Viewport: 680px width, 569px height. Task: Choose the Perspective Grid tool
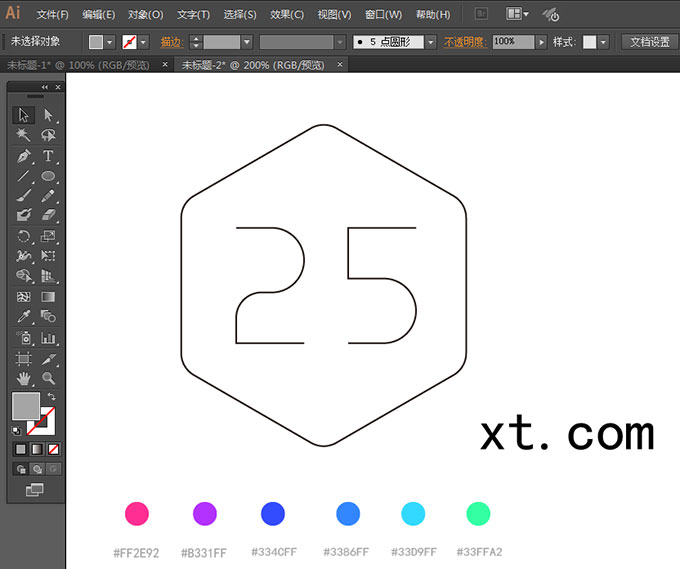(48, 276)
